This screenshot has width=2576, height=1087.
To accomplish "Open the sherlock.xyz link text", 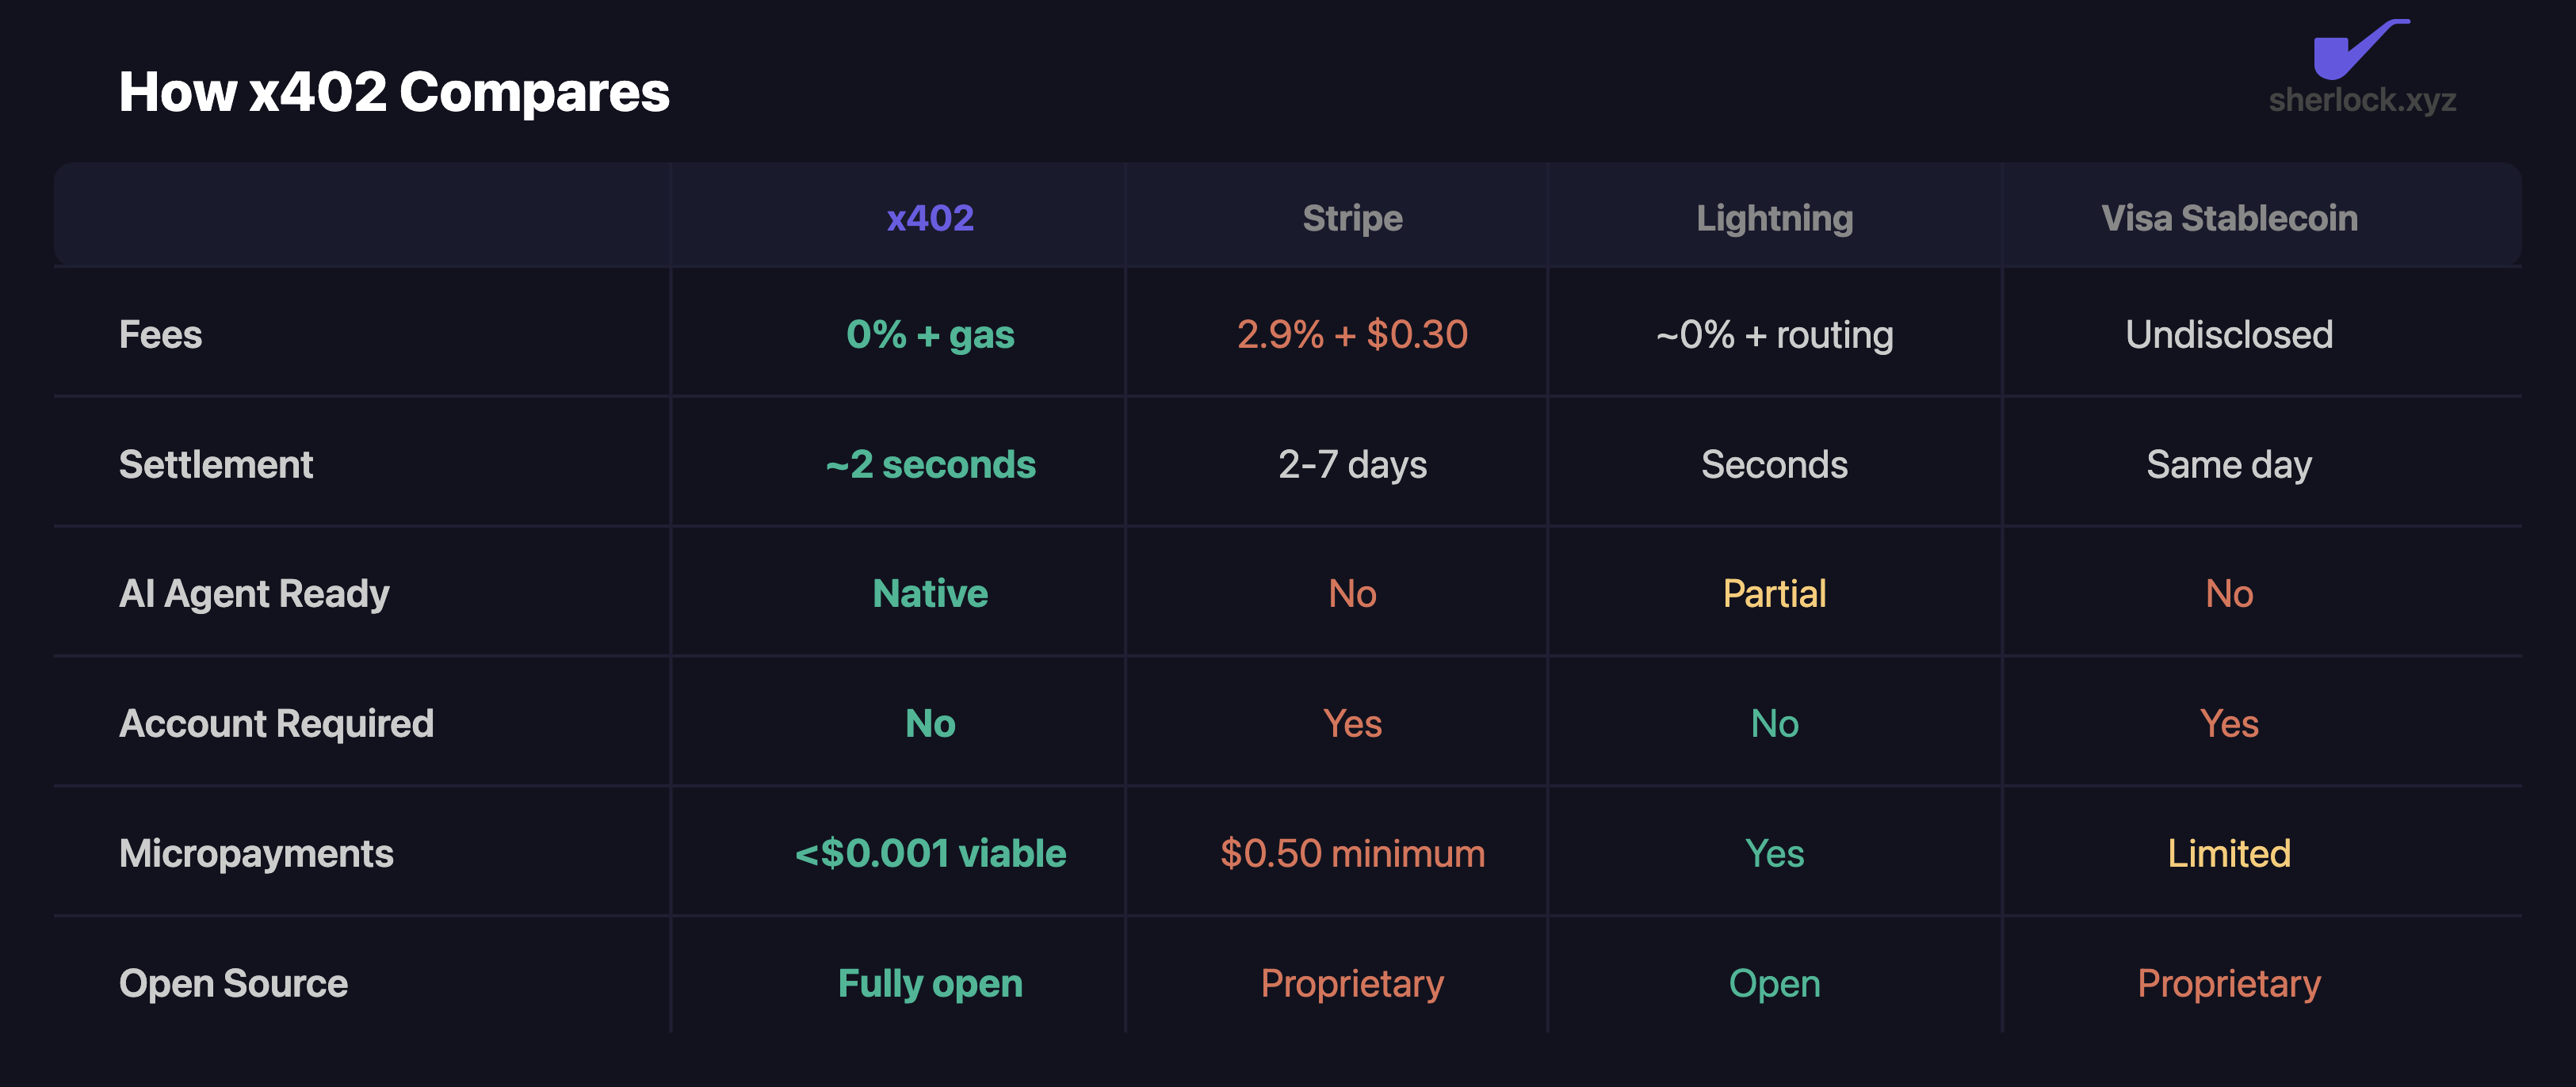I will [2362, 100].
